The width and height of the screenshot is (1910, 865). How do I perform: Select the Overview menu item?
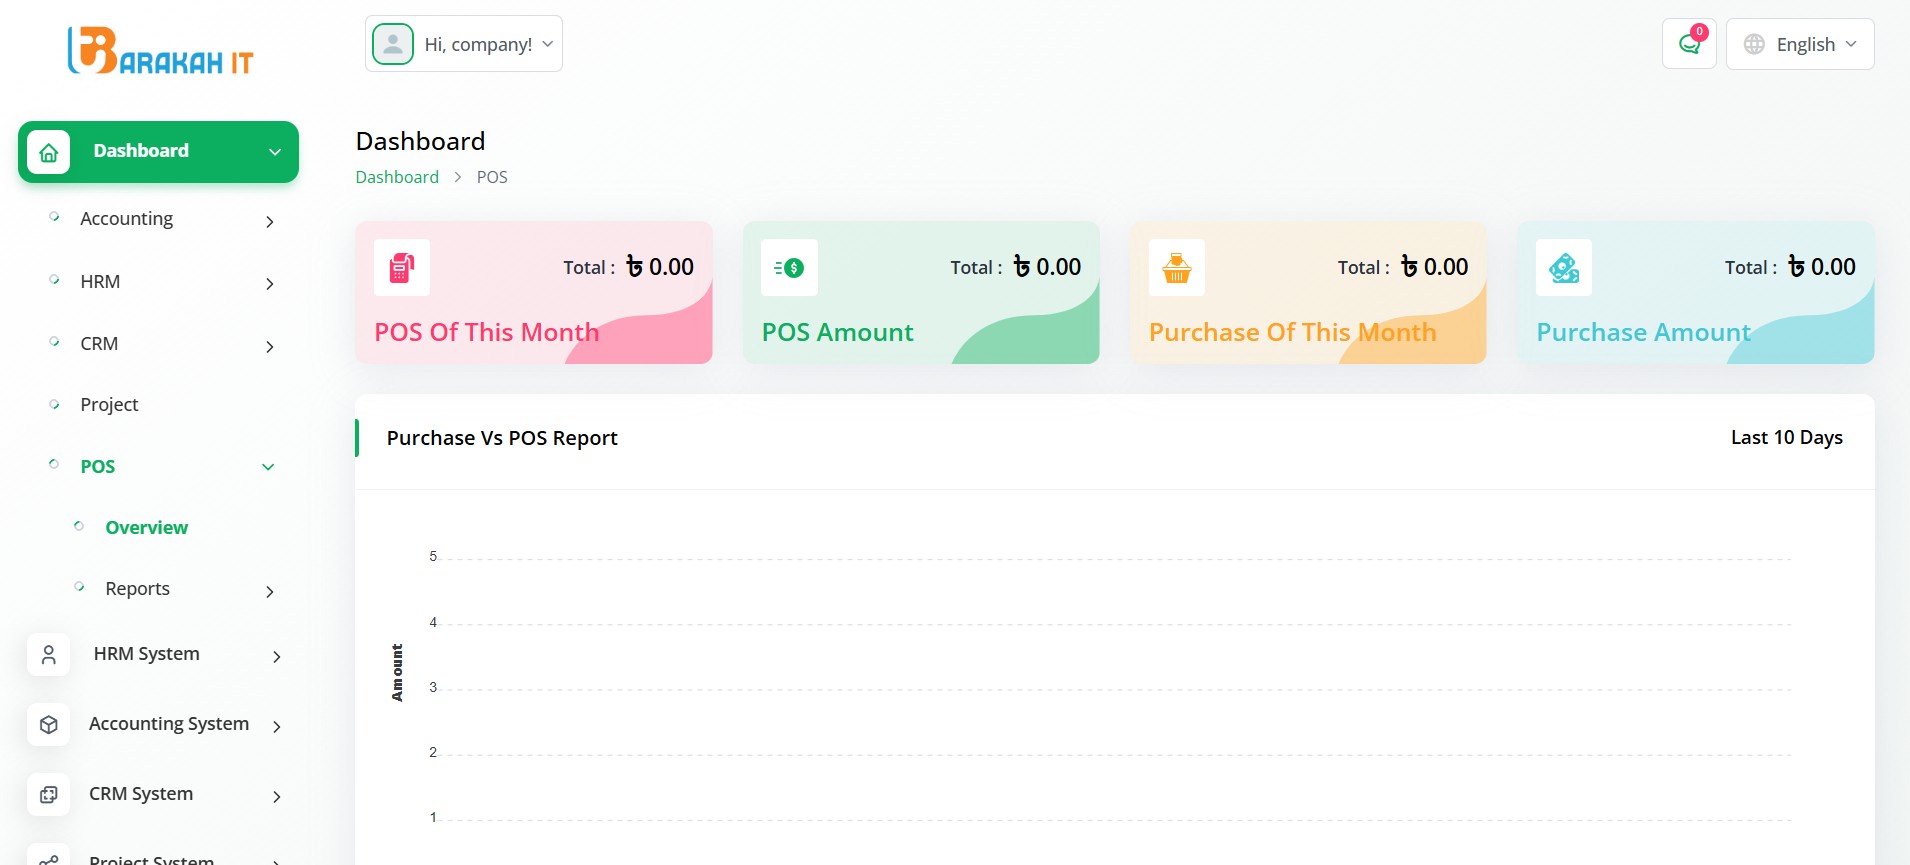(x=146, y=528)
